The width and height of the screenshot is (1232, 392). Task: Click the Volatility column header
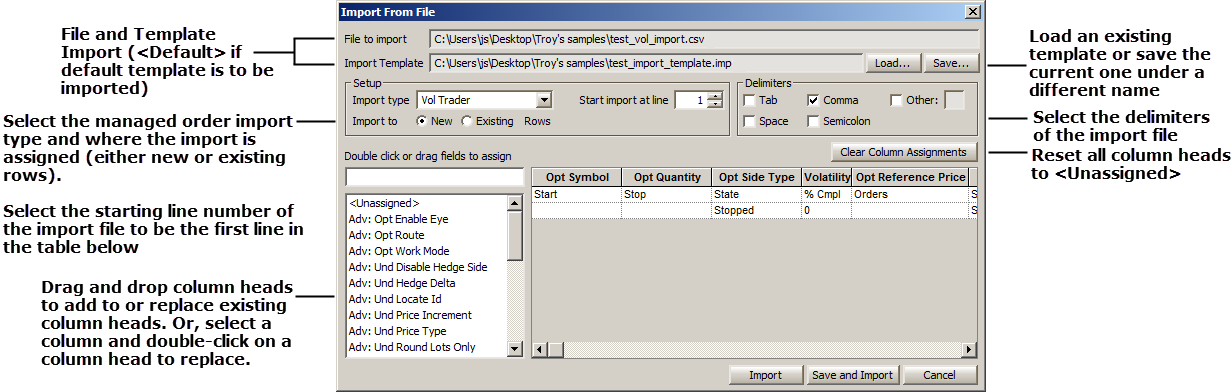(826, 177)
